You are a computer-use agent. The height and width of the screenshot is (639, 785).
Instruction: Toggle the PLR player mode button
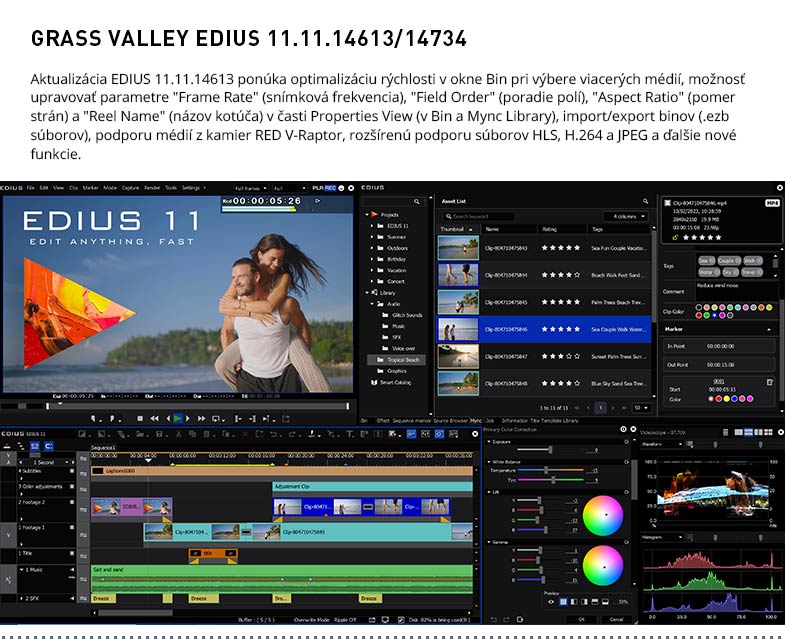(318, 188)
